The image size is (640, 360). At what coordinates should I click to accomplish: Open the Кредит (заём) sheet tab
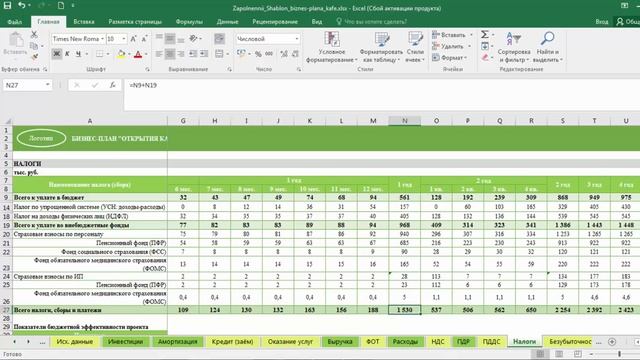(232, 342)
